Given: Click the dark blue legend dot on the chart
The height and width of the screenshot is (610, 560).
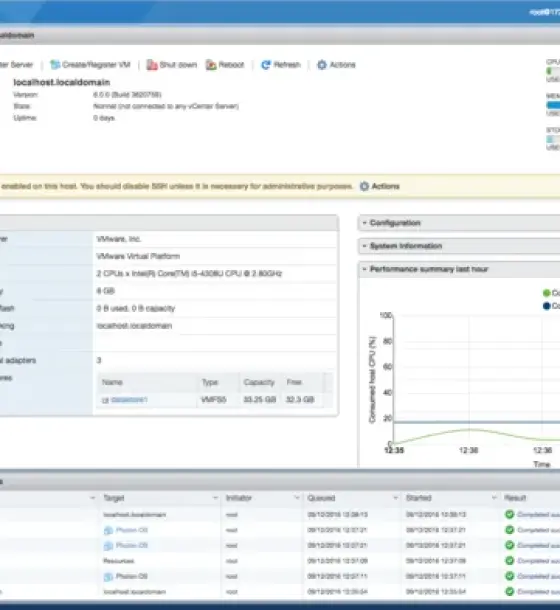Looking at the screenshot, I should click(x=546, y=306).
